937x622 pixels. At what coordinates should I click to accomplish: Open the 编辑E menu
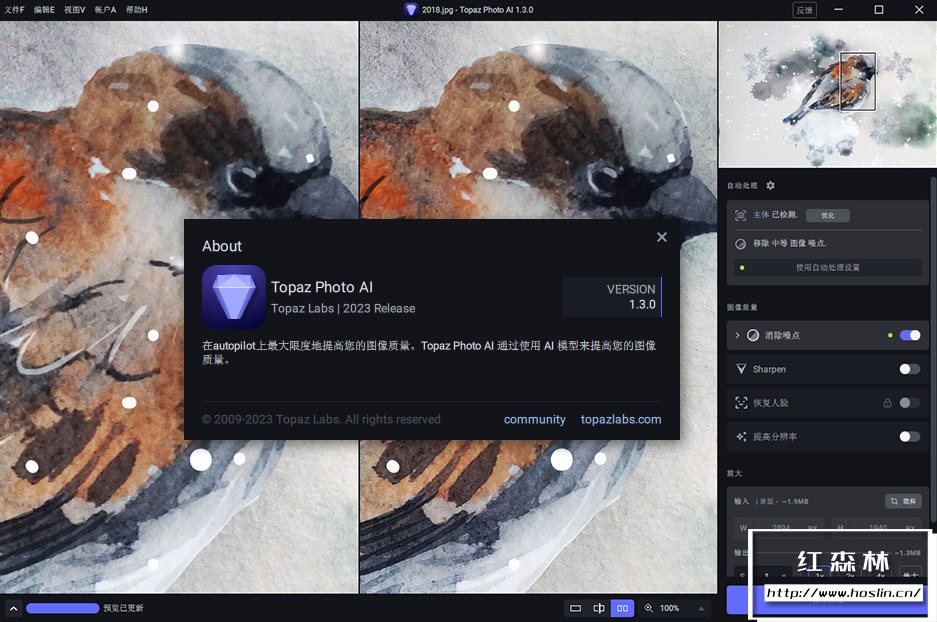(44, 10)
